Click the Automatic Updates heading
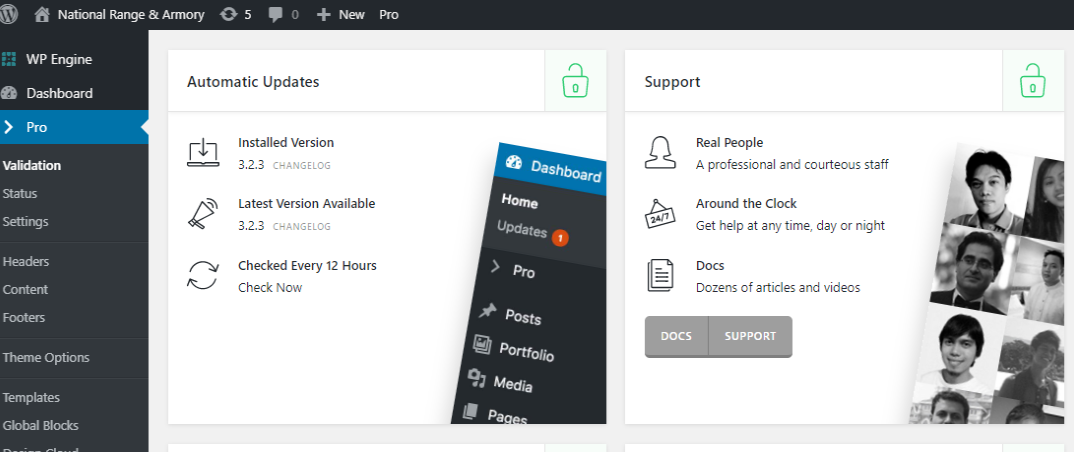Screen dimensions: 1074x452 pos(253,81)
